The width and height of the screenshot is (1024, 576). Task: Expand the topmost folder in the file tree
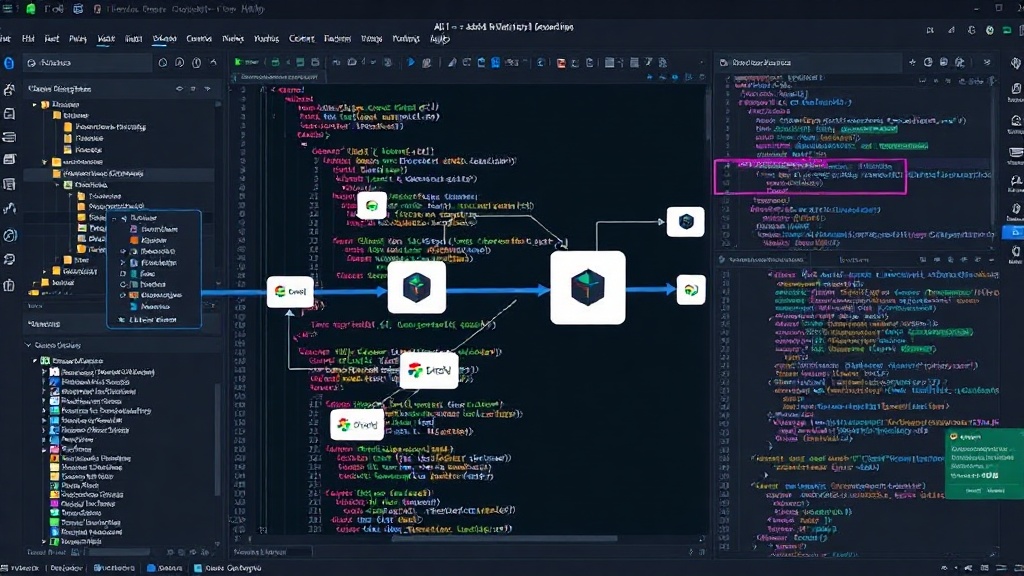point(35,104)
